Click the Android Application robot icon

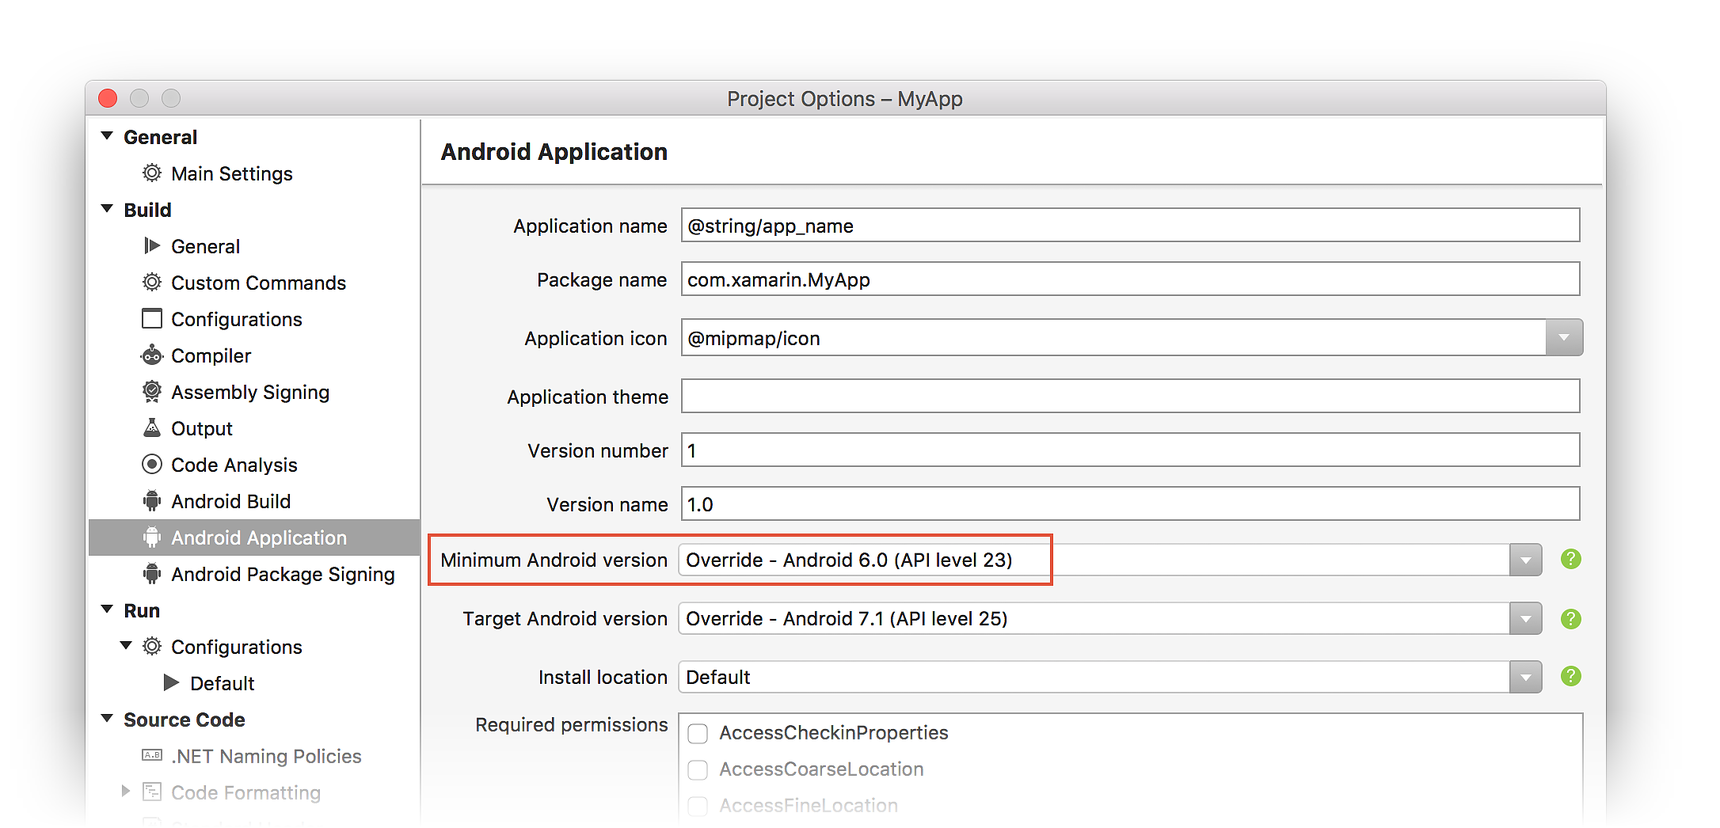[152, 537]
